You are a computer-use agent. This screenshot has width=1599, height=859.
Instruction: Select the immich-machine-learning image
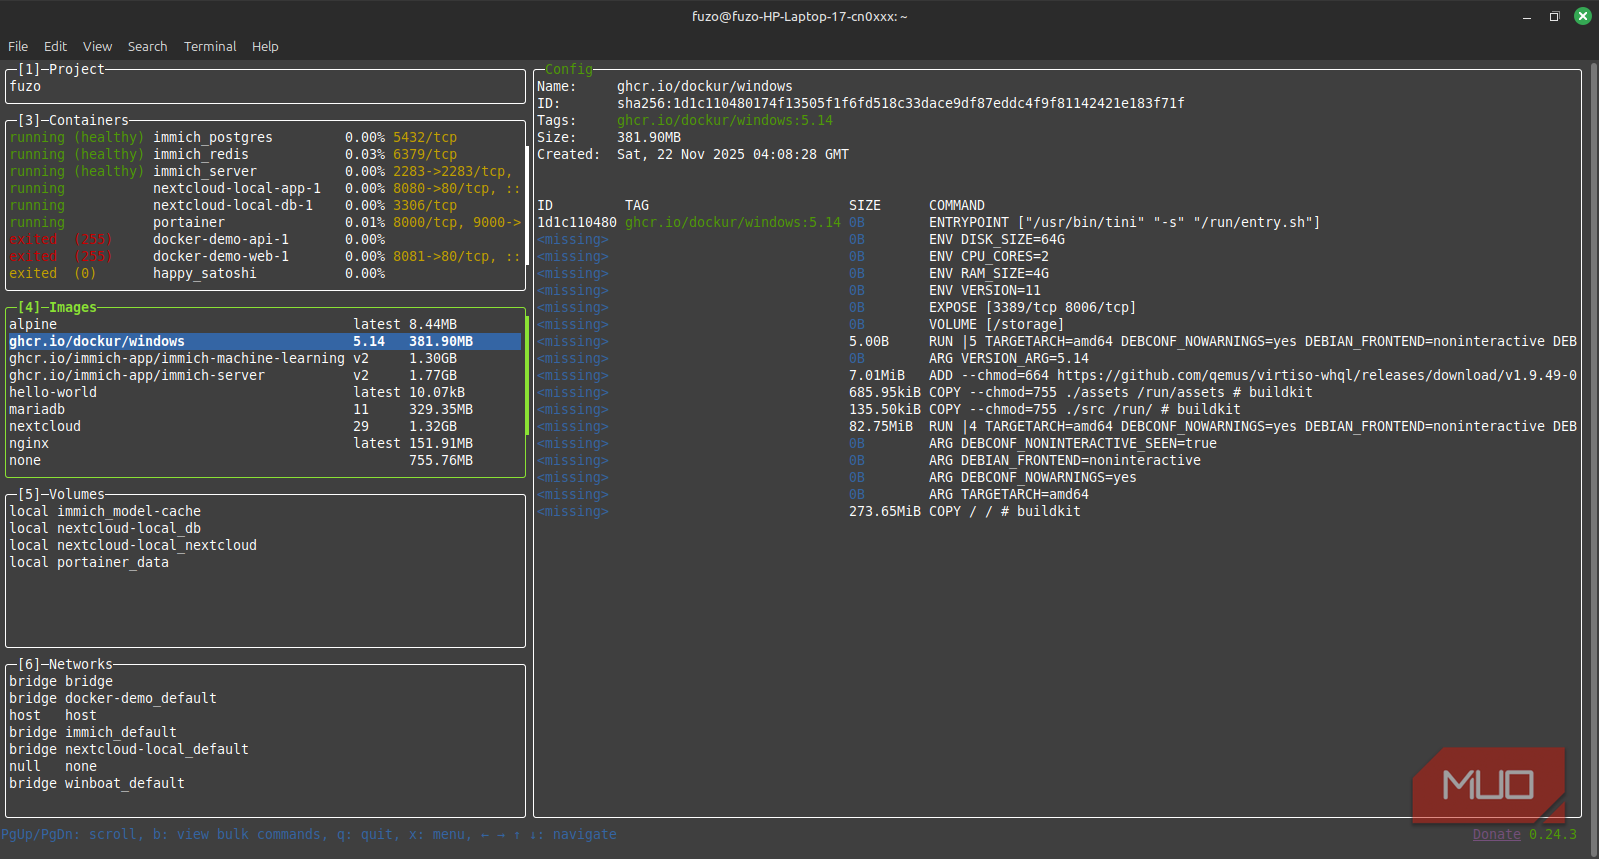point(265,358)
